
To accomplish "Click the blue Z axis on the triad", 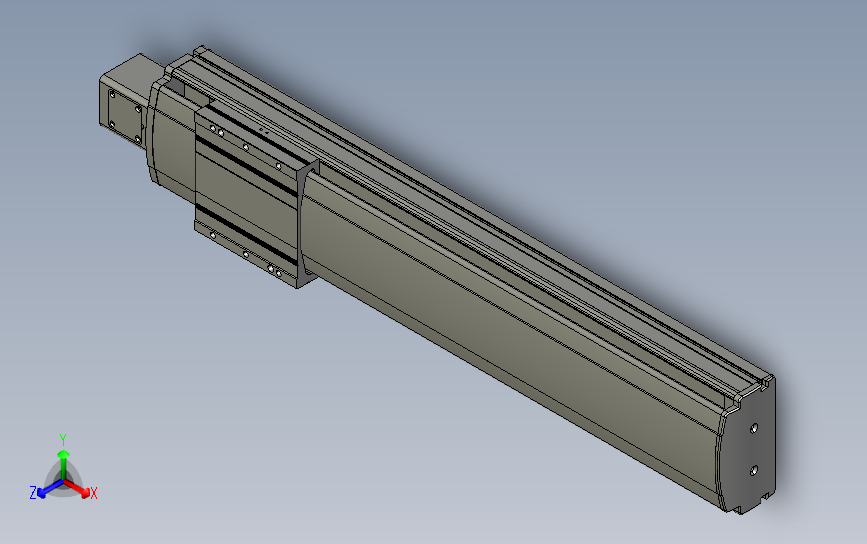I will (50, 489).
